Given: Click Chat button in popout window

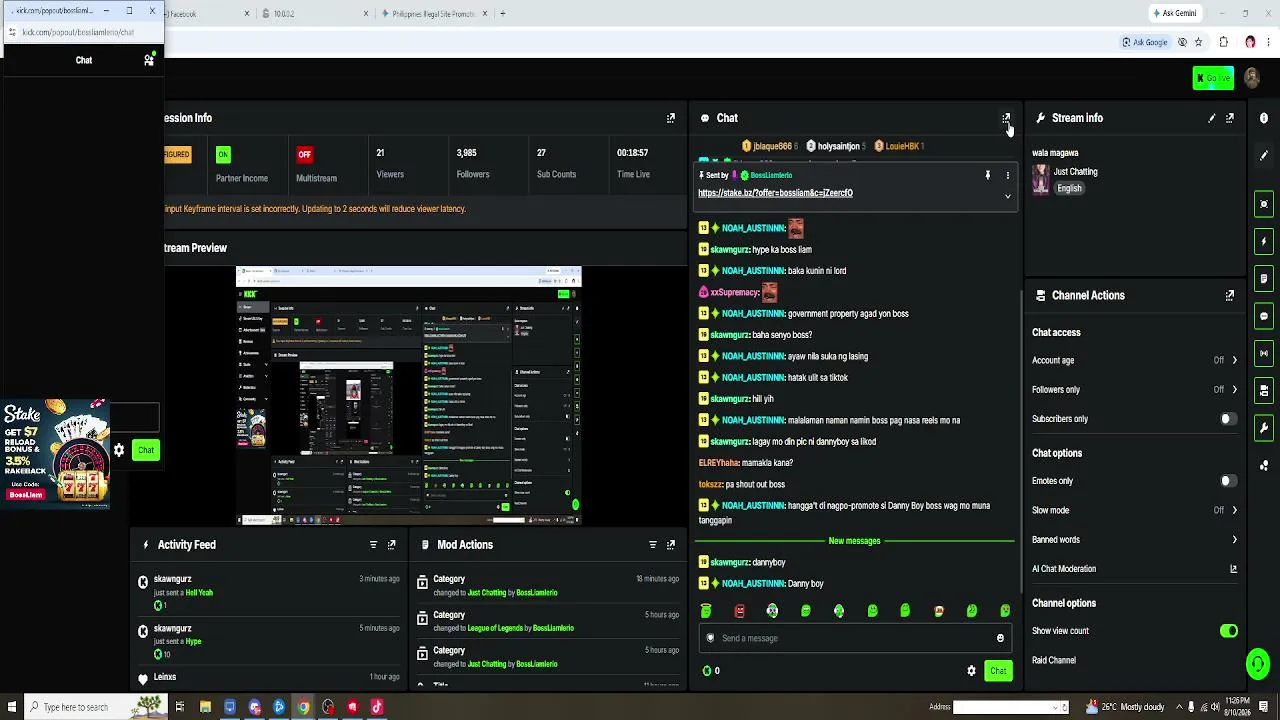Looking at the screenshot, I should pyautogui.click(x=146, y=450).
